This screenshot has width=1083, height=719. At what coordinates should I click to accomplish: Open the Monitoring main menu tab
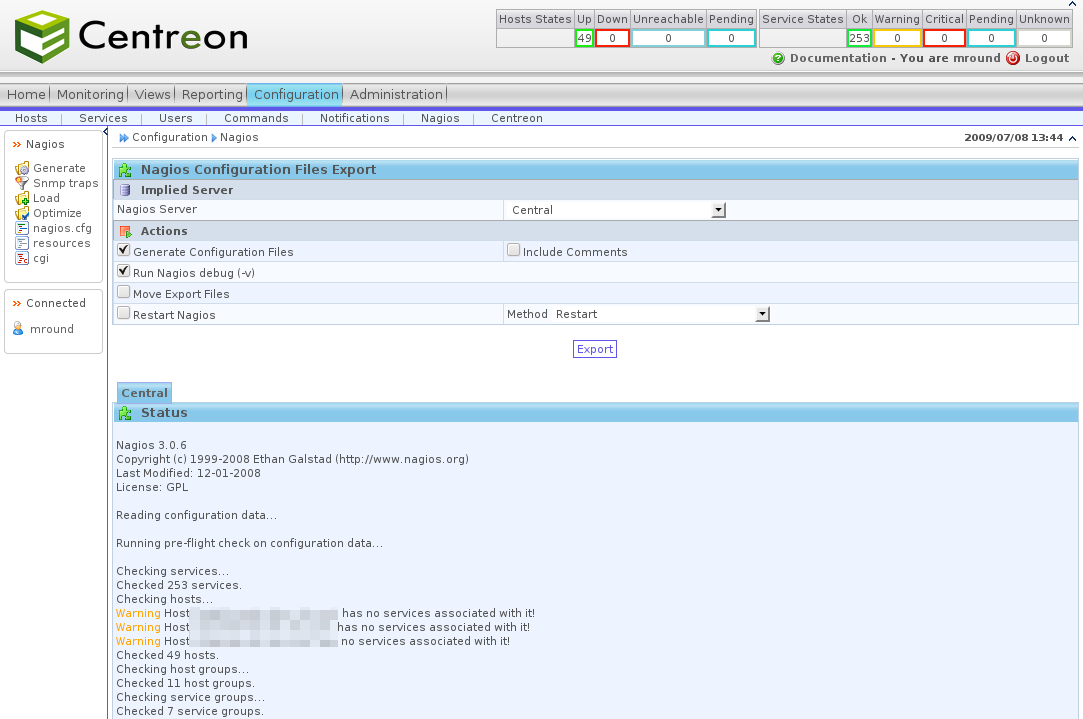(90, 94)
